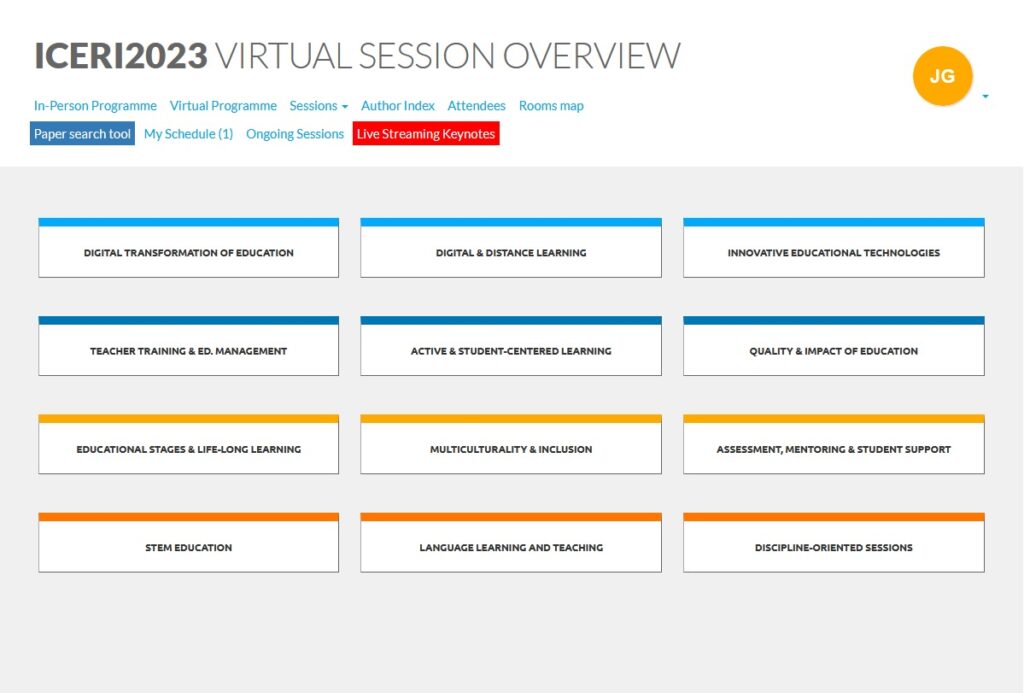The image size is (1024, 693).
Task: Click the Paper search tool button
Action: coord(82,133)
